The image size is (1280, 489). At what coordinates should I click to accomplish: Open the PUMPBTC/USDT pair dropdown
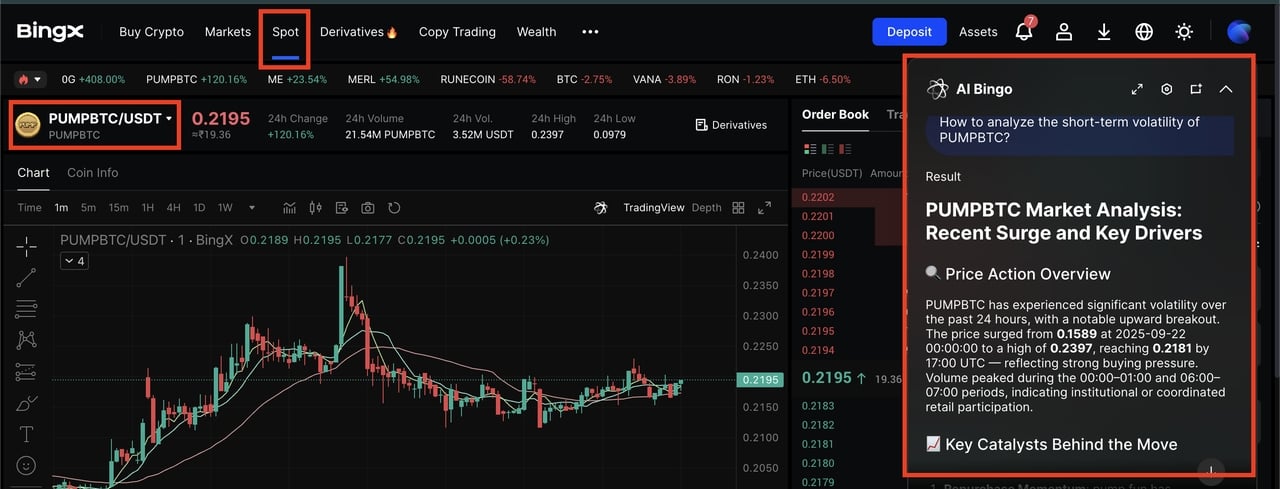tap(96, 125)
